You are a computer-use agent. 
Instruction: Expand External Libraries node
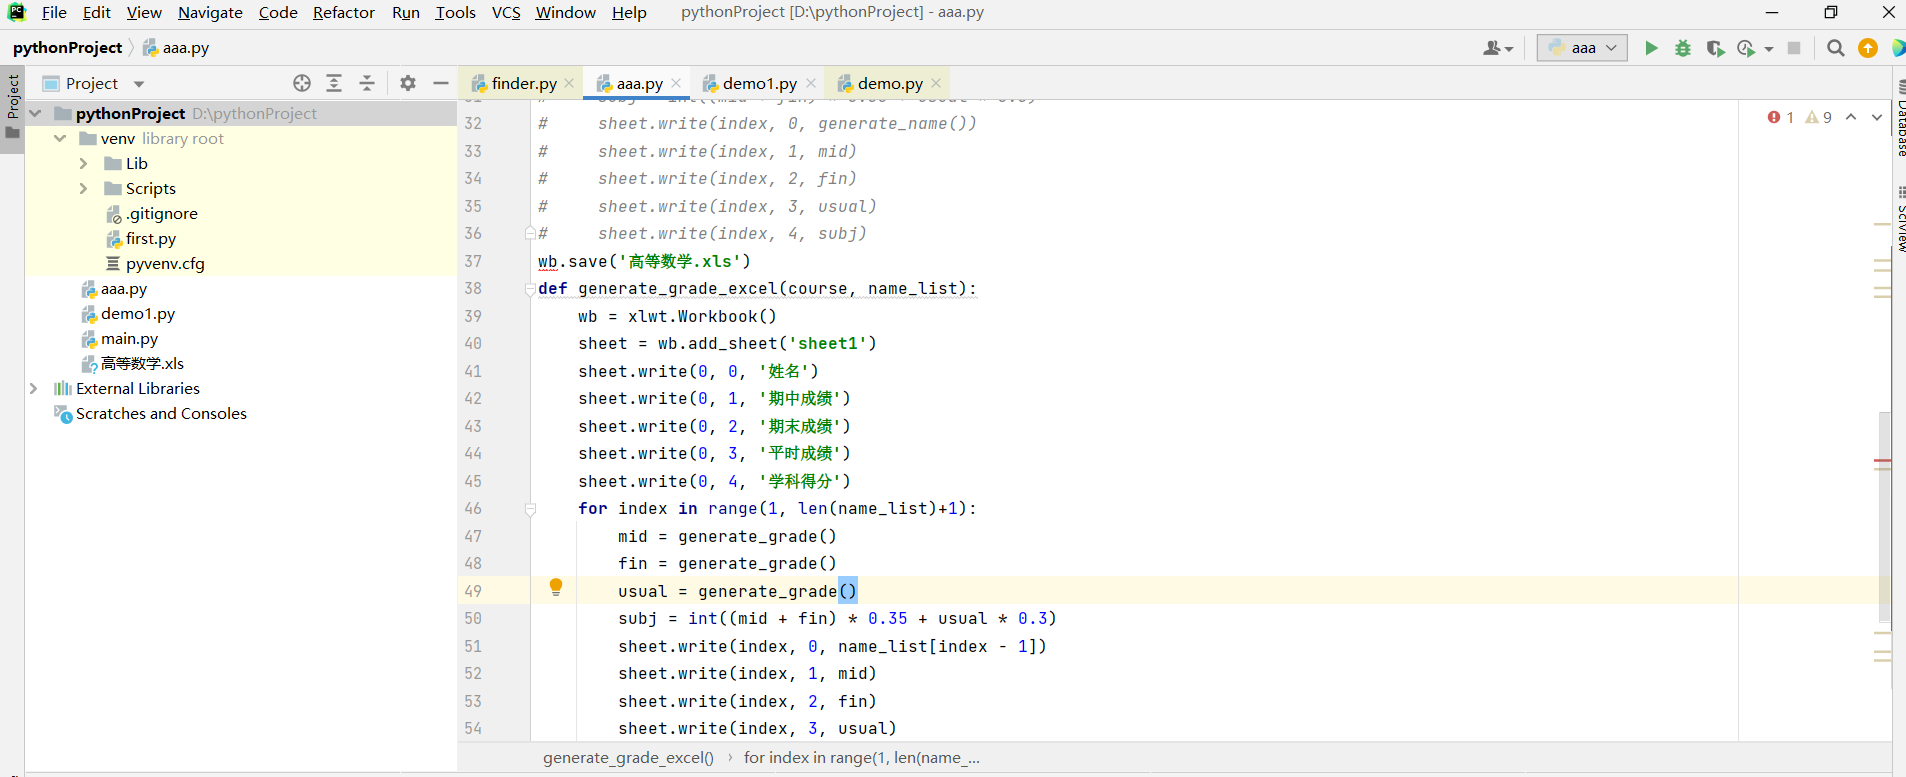pos(34,388)
